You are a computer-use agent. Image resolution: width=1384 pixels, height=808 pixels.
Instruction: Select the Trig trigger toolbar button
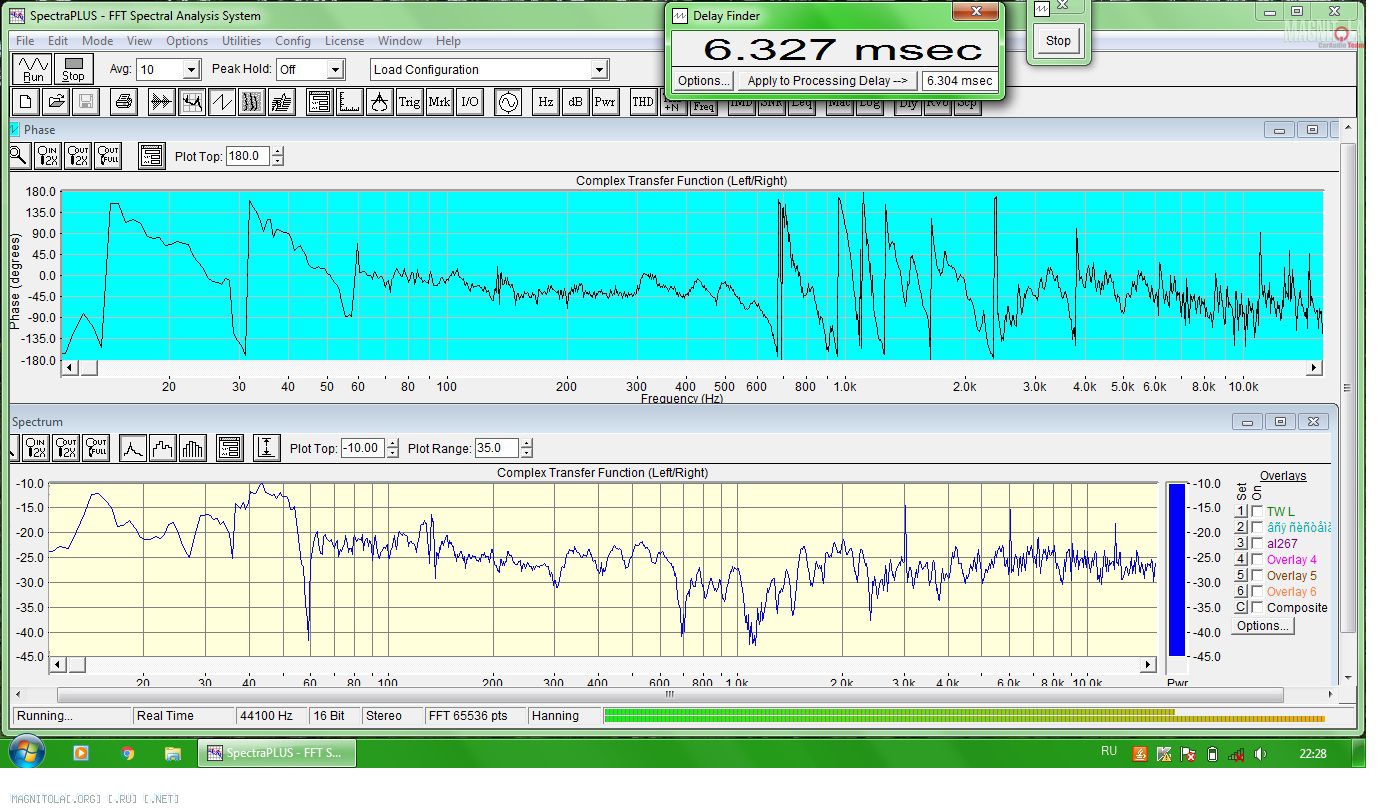[410, 101]
